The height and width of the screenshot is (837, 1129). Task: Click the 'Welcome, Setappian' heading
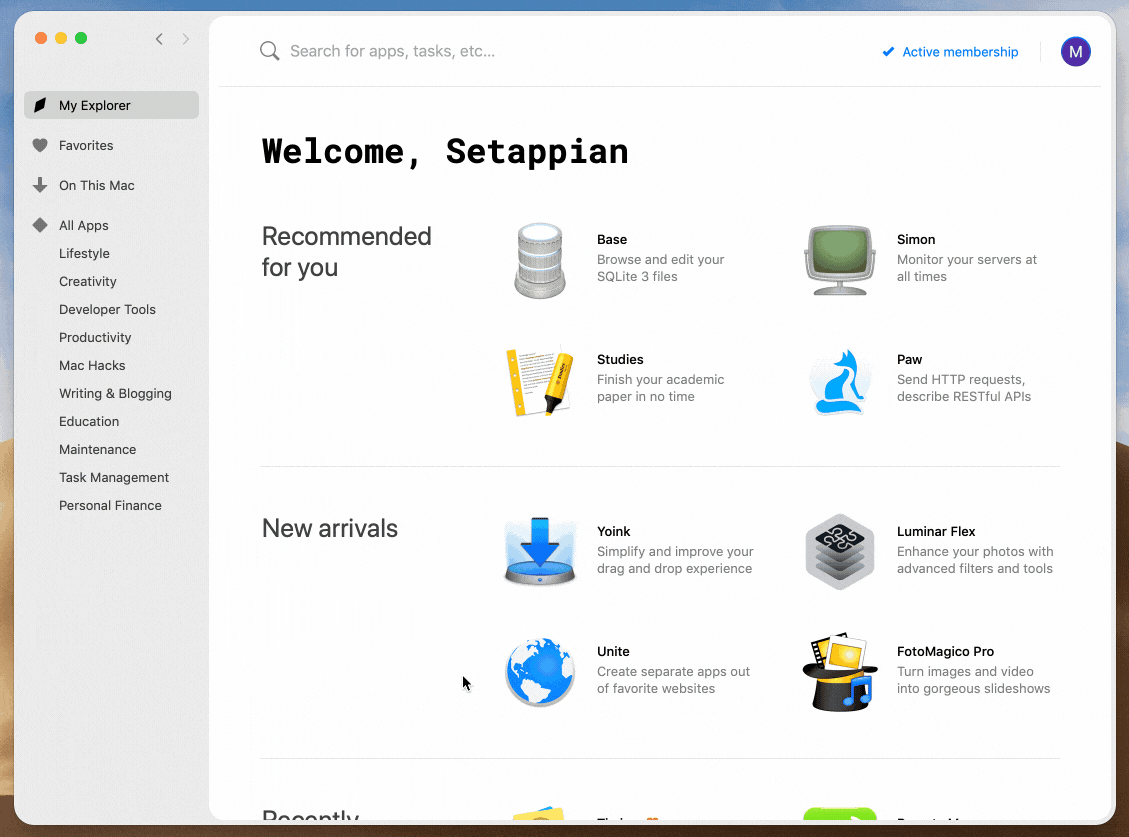coord(445,152)
